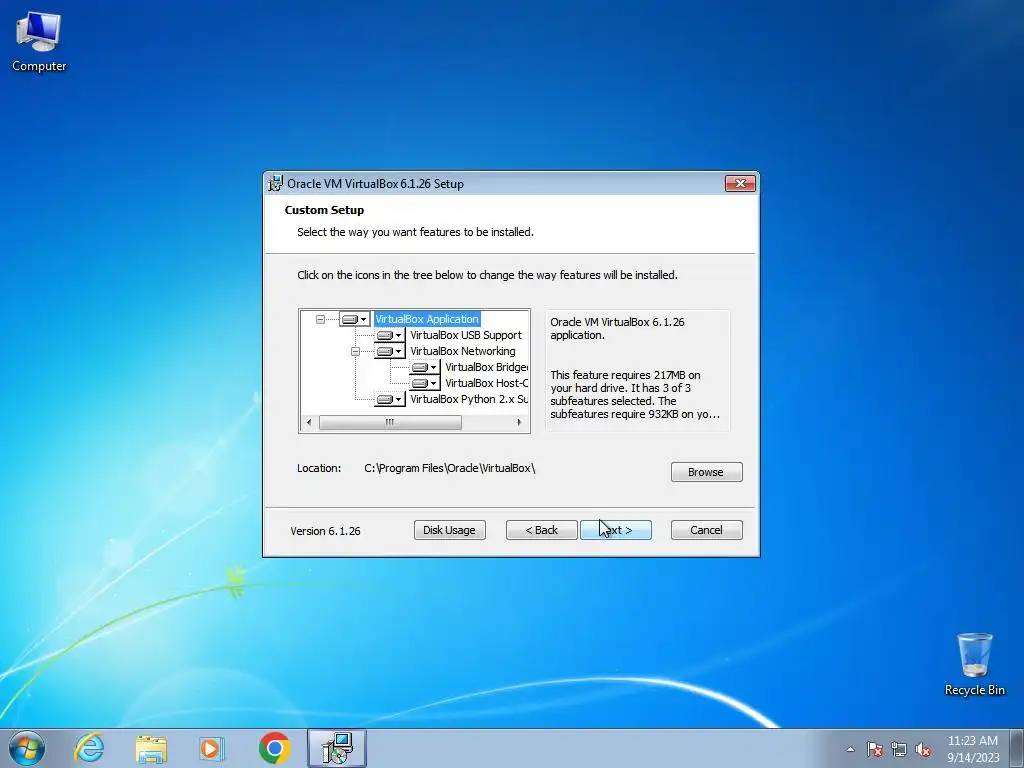The image size is (1024, 768).
Task: Click the feature tree scroll left arrow
Action: click(309, 423)
